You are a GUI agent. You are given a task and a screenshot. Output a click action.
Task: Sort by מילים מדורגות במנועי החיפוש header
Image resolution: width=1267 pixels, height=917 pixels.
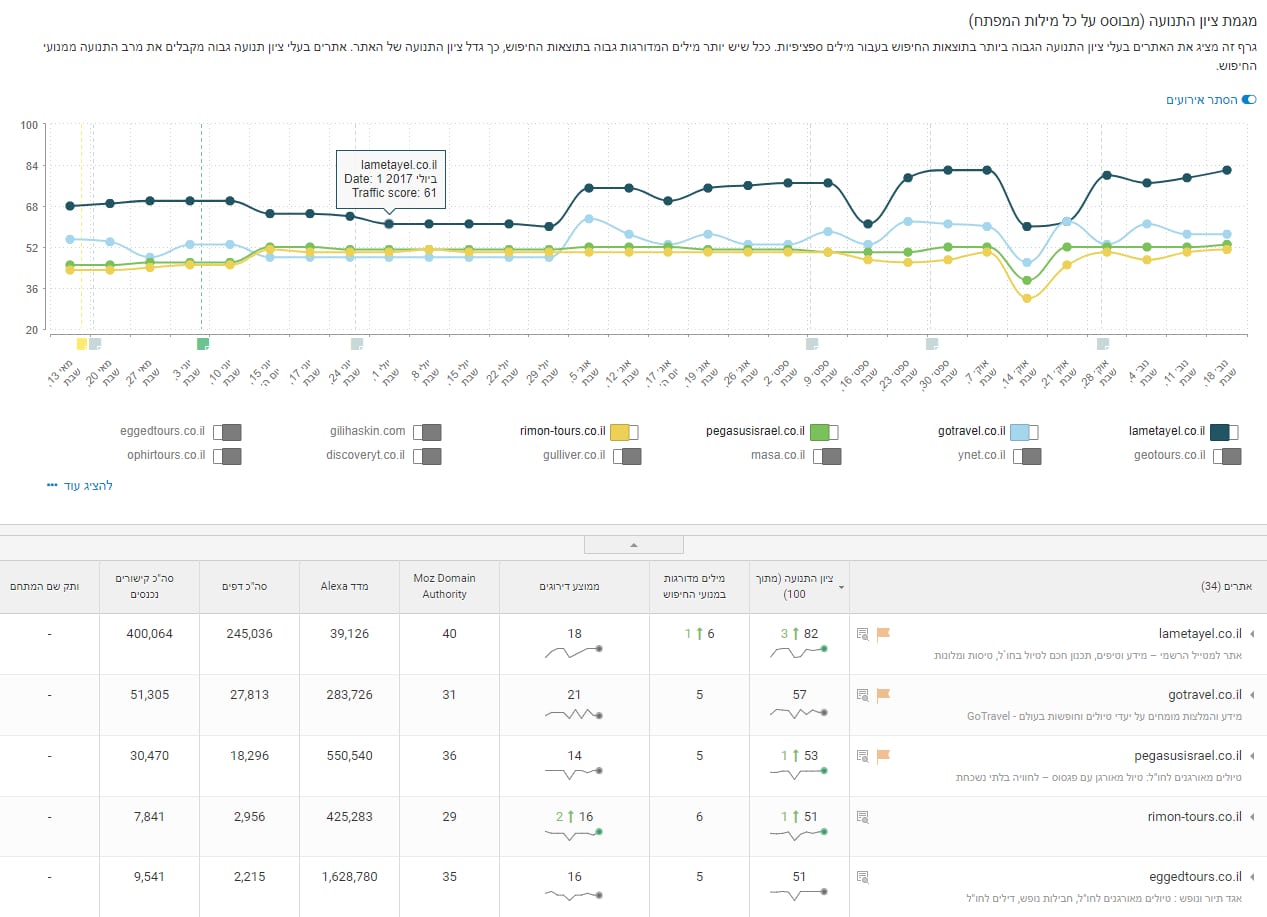698,586
